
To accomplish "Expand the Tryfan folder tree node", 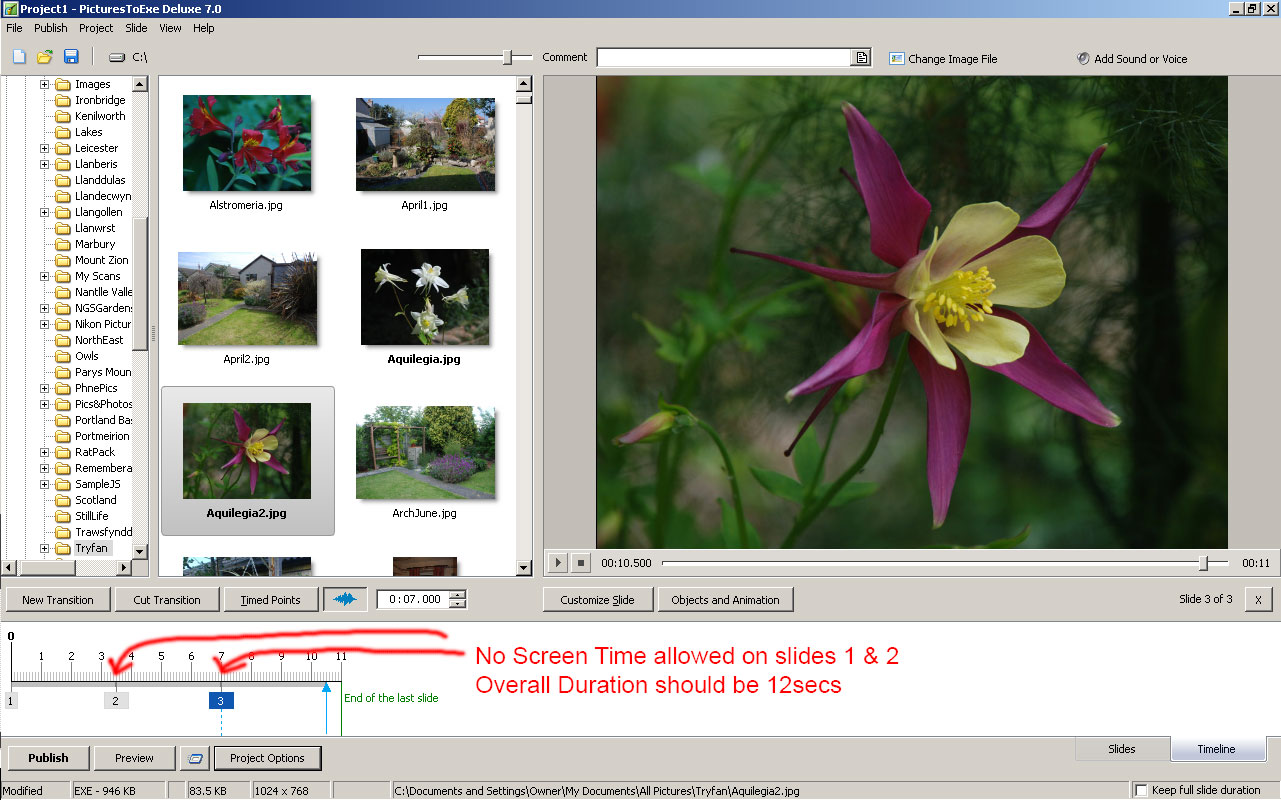I will (44, 548).
